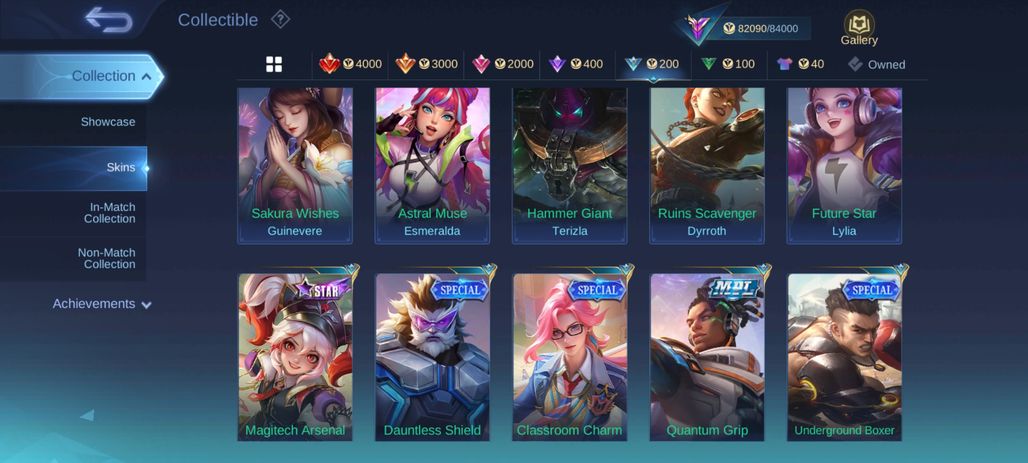The image size is (1028, 463).
Task: Open Sakura Wishes Guinevere skin card
Action: pos(295,166)
